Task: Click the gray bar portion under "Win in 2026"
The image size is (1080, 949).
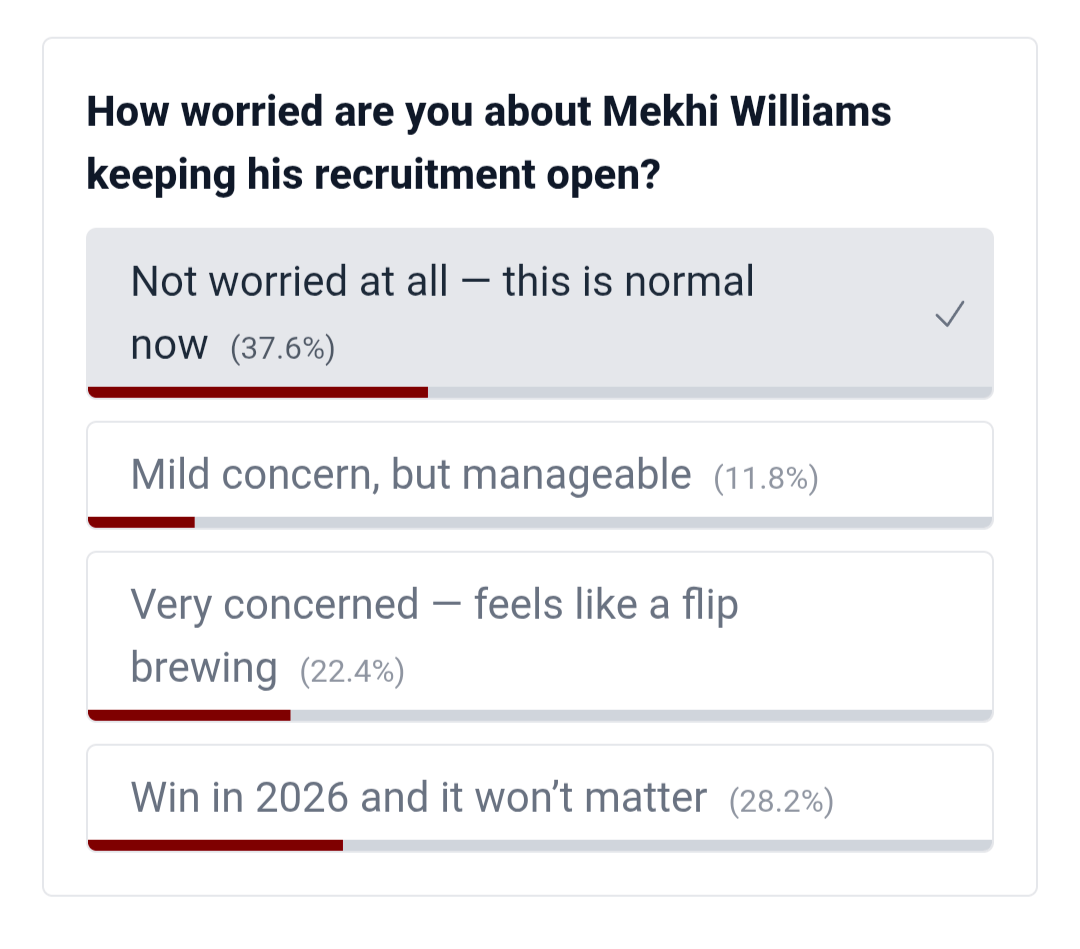Action: [666, 845]
